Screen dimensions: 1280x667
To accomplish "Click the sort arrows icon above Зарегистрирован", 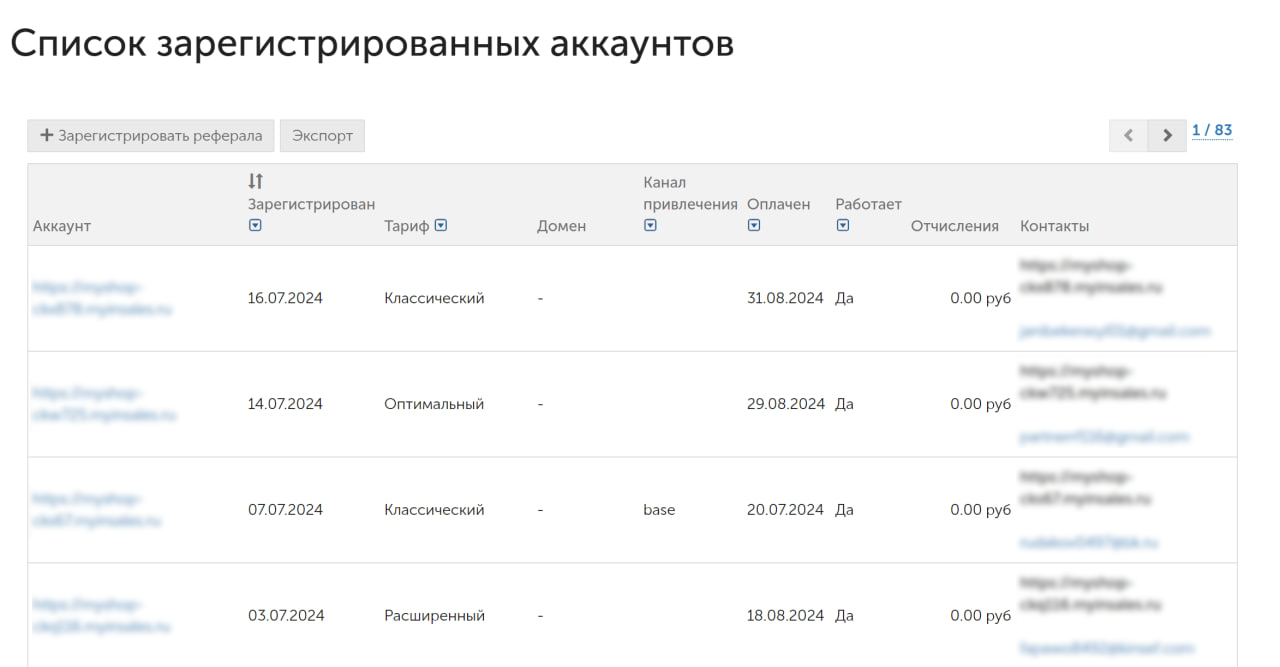I will pyautogui.click(x=256, y=181).
